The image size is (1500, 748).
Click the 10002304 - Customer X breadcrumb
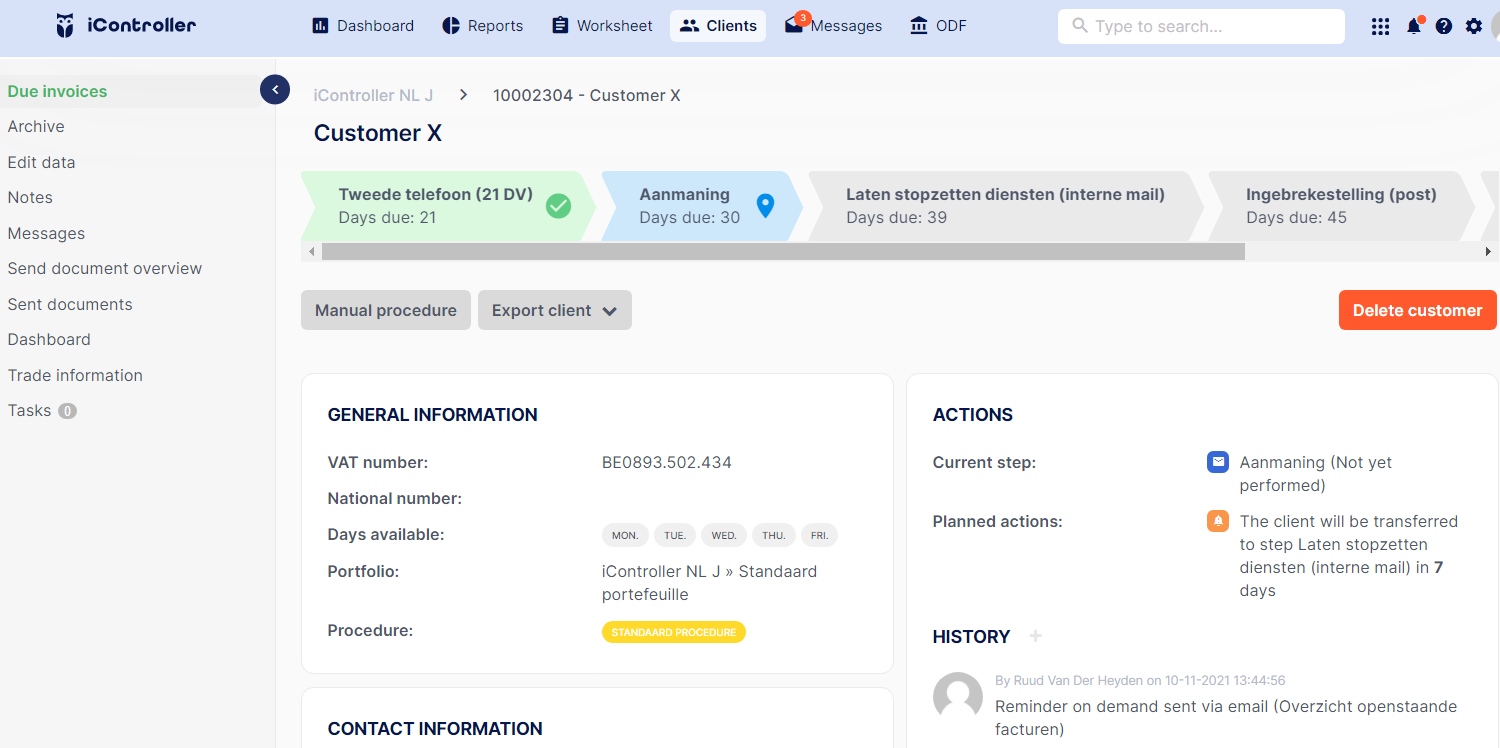[587, 95]
